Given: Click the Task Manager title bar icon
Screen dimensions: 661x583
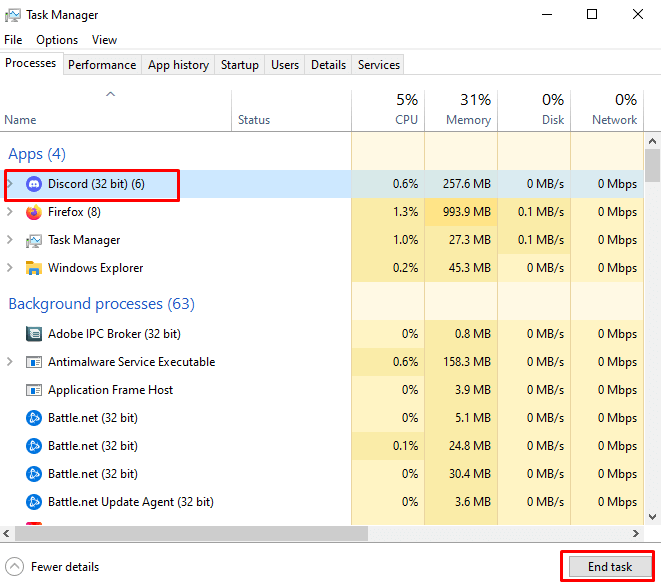Looking at the screenshot, I should pyautogui.click(x=13, y=15).
